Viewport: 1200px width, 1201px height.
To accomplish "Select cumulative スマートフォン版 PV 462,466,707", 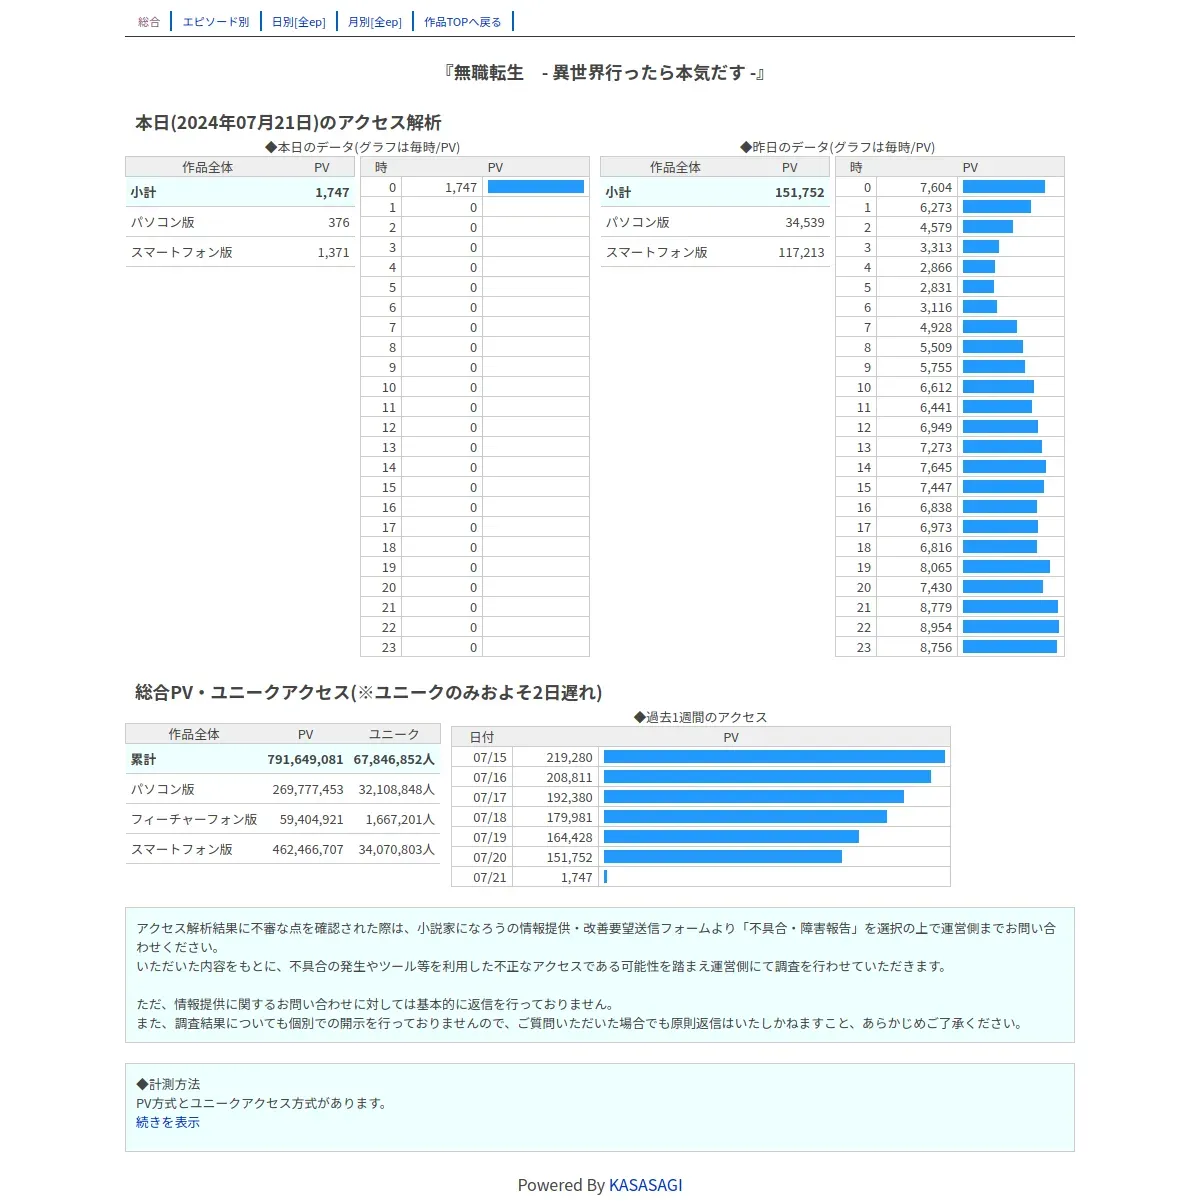I will (x=308, y=849).
